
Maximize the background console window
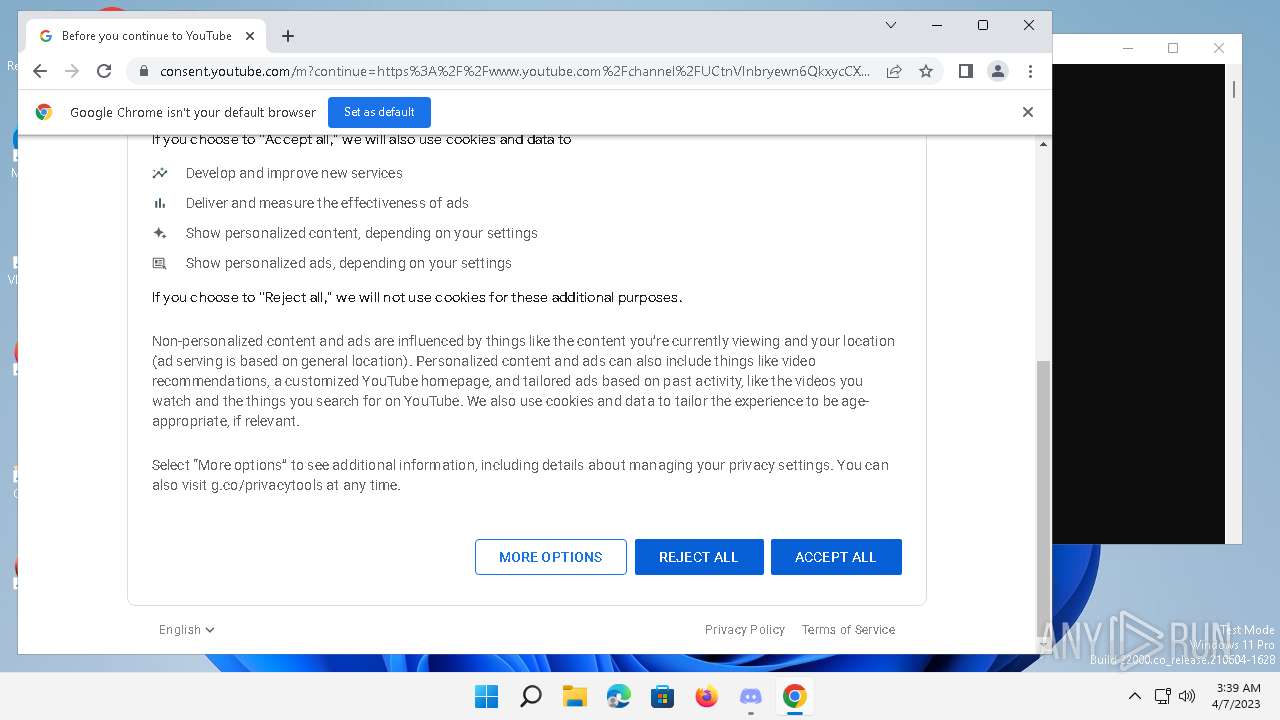point(1173,48)
